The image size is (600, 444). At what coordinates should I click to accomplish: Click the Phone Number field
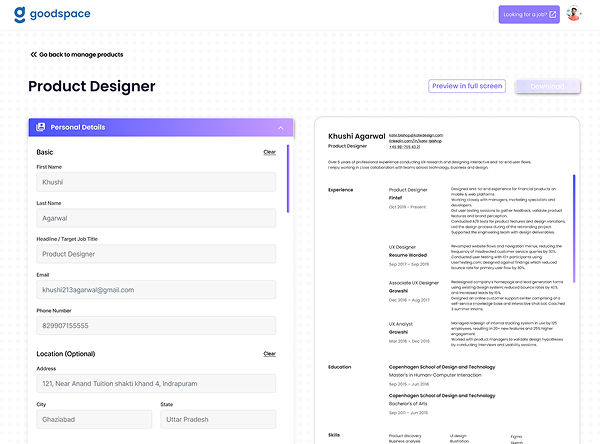(x=156, y=326)
